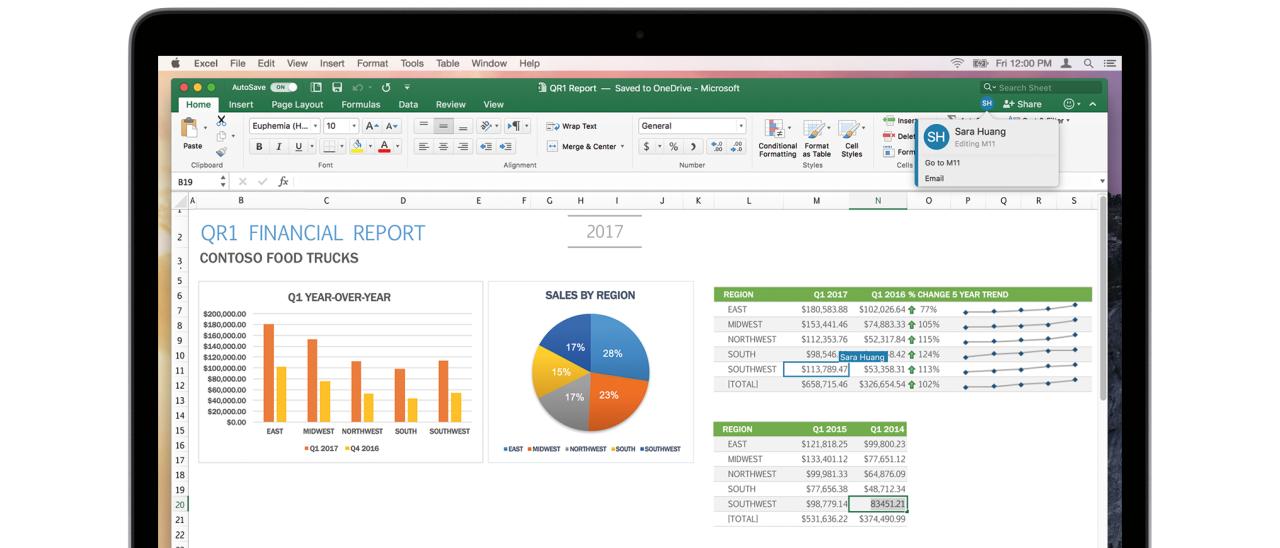Click the red font color button
The width and height of the screenshot is (1280, 548).
click(x=384, y=146)
